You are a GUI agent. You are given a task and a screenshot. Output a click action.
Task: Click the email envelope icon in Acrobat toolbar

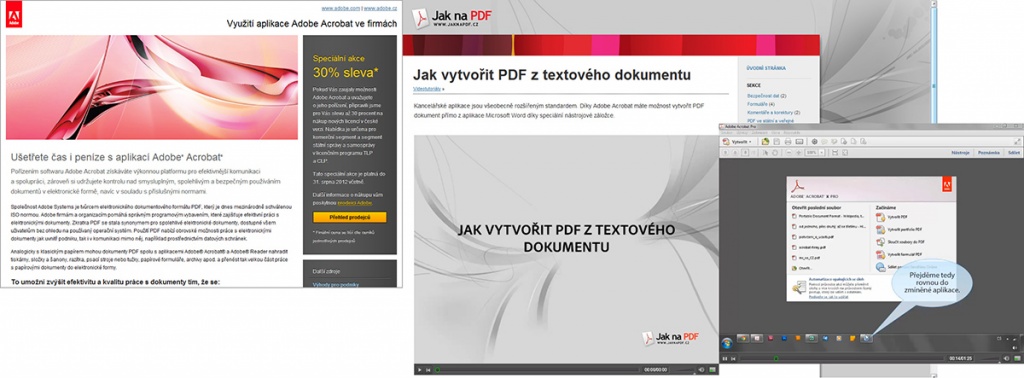[x=799, y=142]
